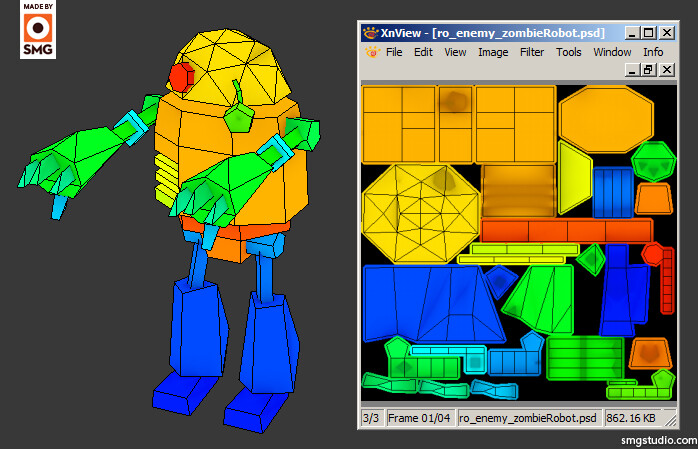Open the View menu
698x449 pixels.
click(x=455, y=52)
